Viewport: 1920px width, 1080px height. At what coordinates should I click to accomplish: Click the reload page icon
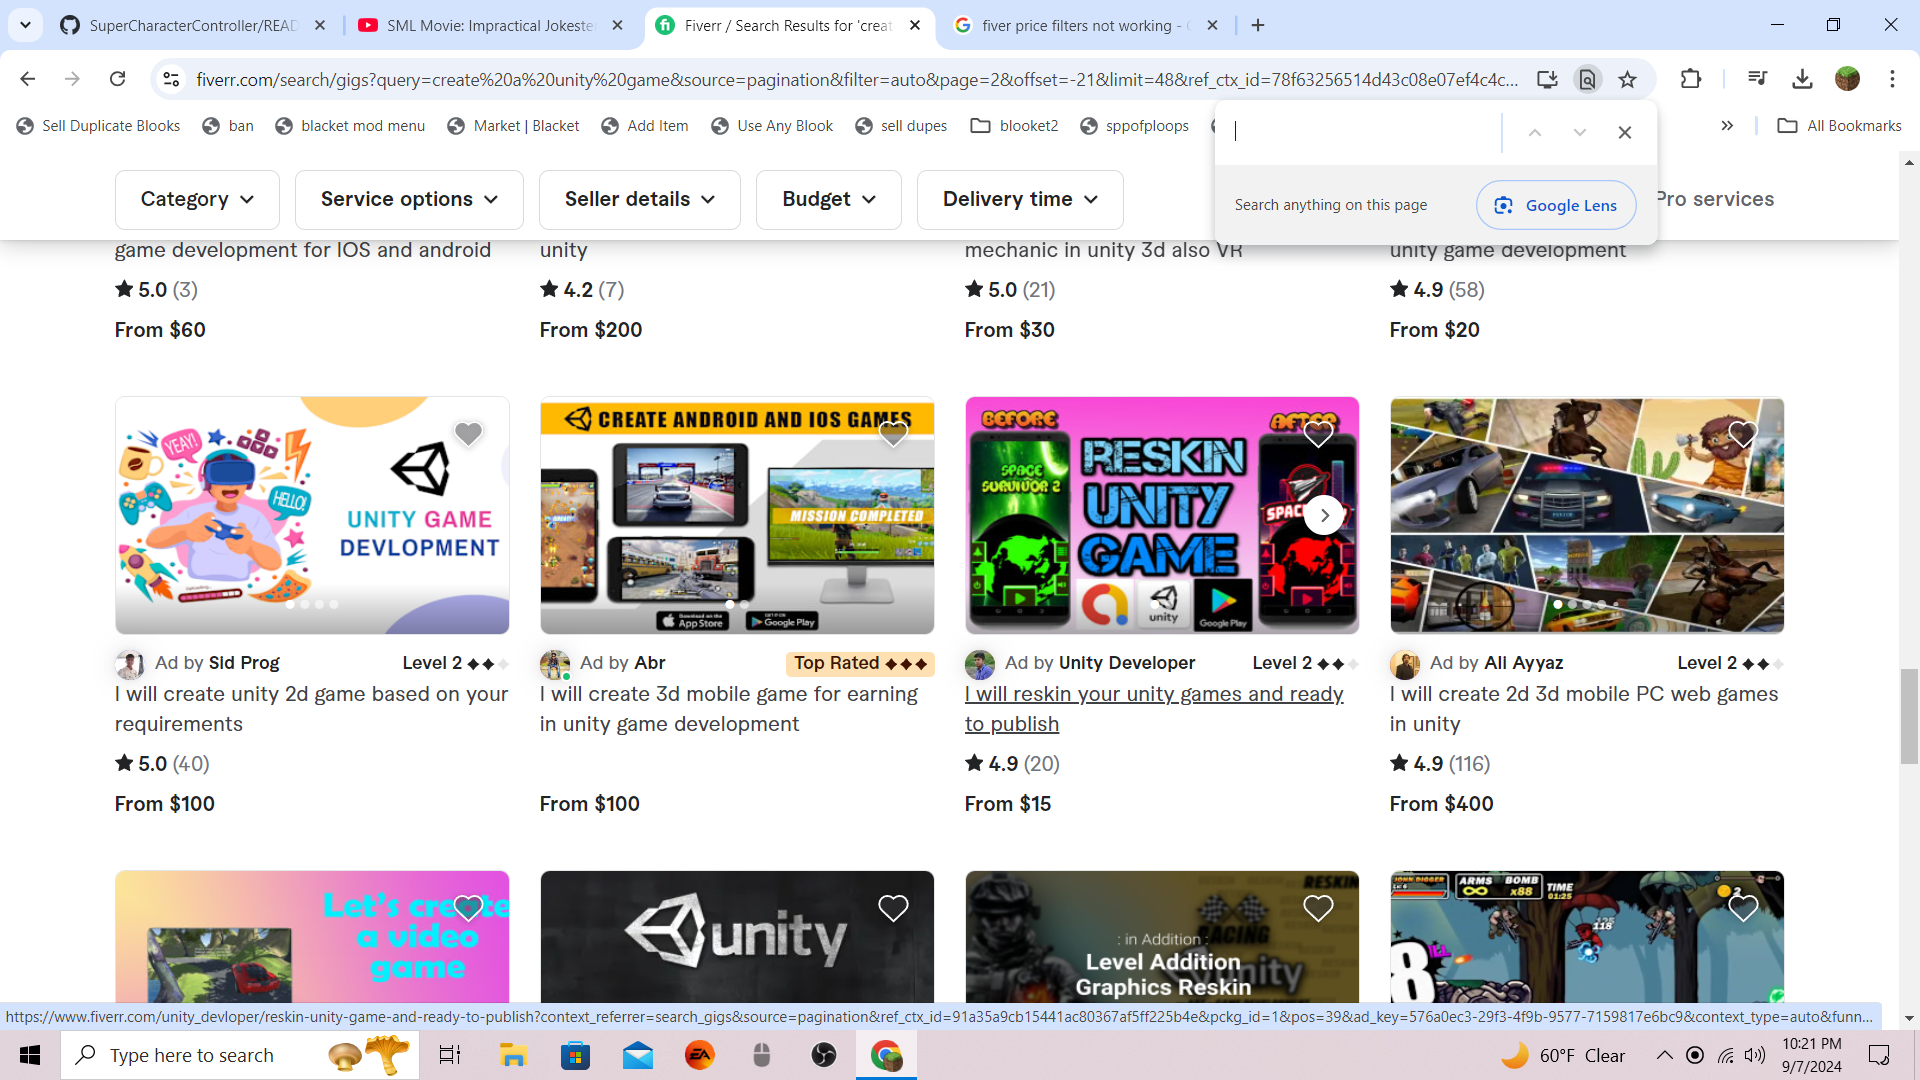(118, 79)
